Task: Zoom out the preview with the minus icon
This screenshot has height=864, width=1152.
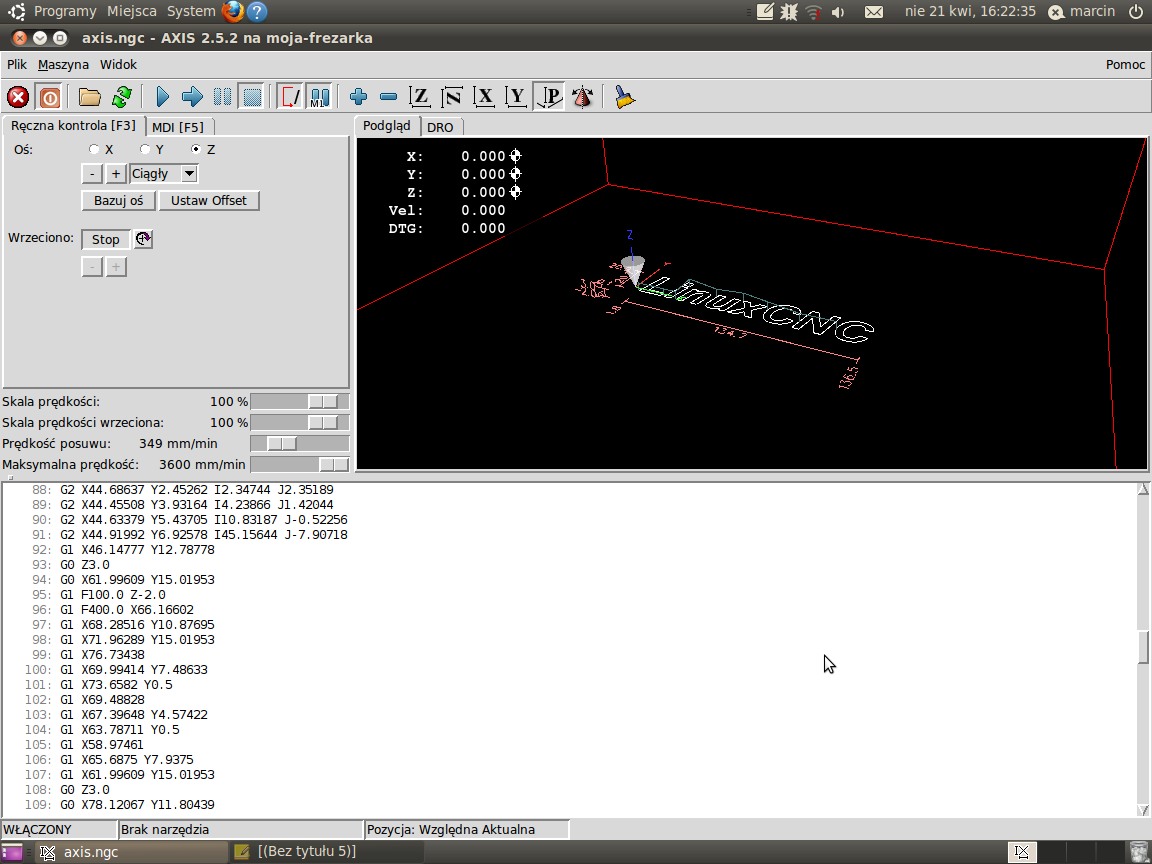Action: click(389, 97)
